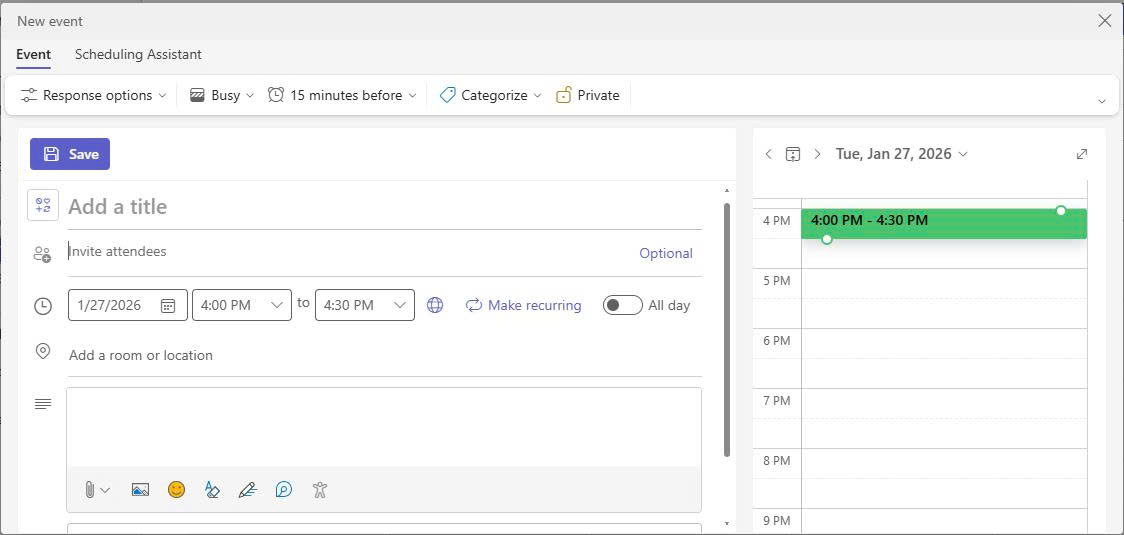Open the start time 4:00 PM dropdown

point(241,305)
